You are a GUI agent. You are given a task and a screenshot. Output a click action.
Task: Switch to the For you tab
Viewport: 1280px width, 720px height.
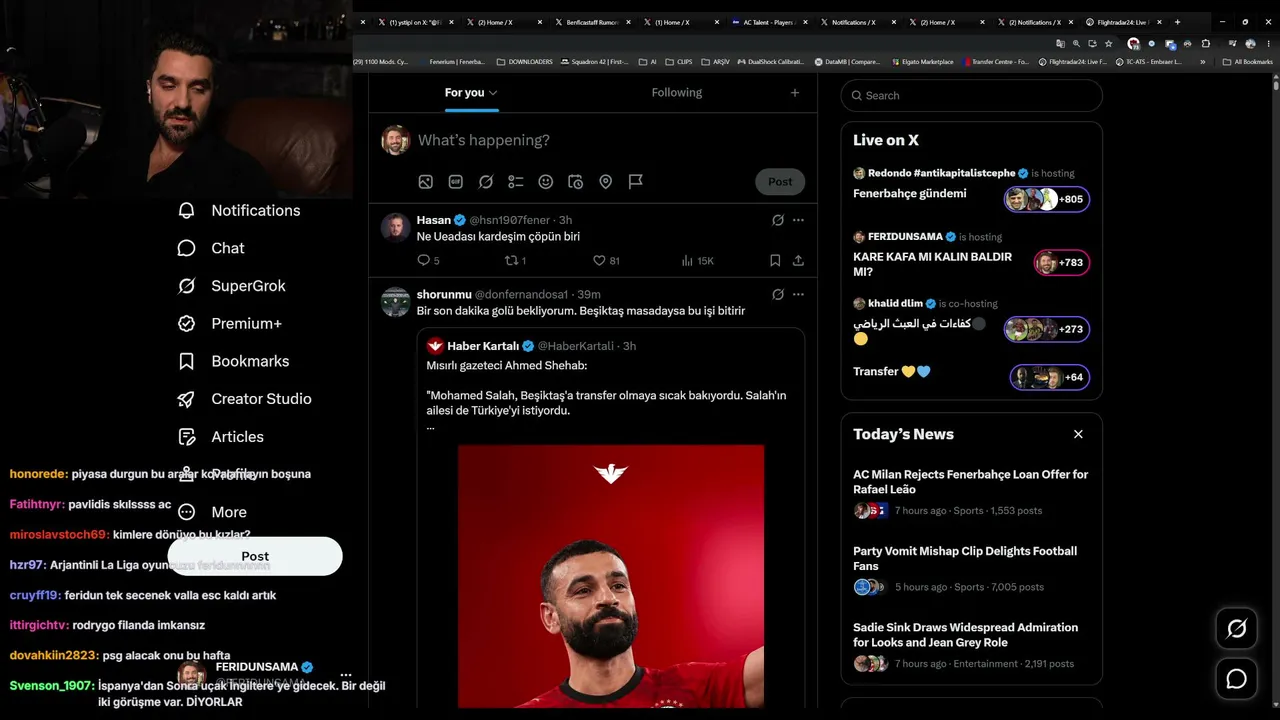click(x=465, y=93)
